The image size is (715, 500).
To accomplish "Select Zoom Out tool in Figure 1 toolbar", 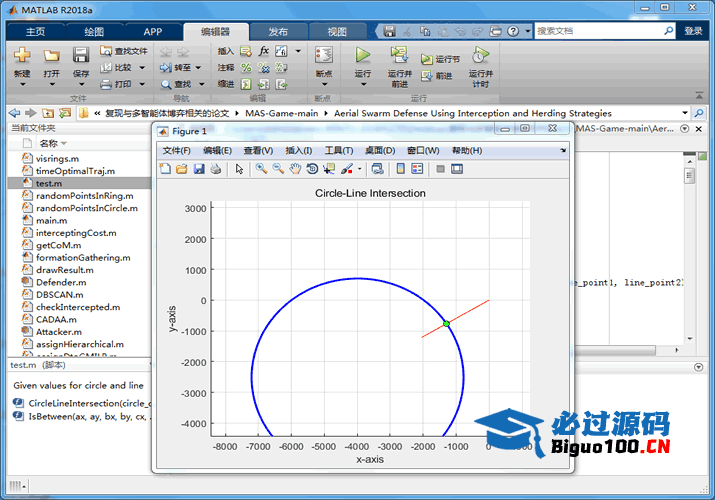I will (x=278, y=169).
